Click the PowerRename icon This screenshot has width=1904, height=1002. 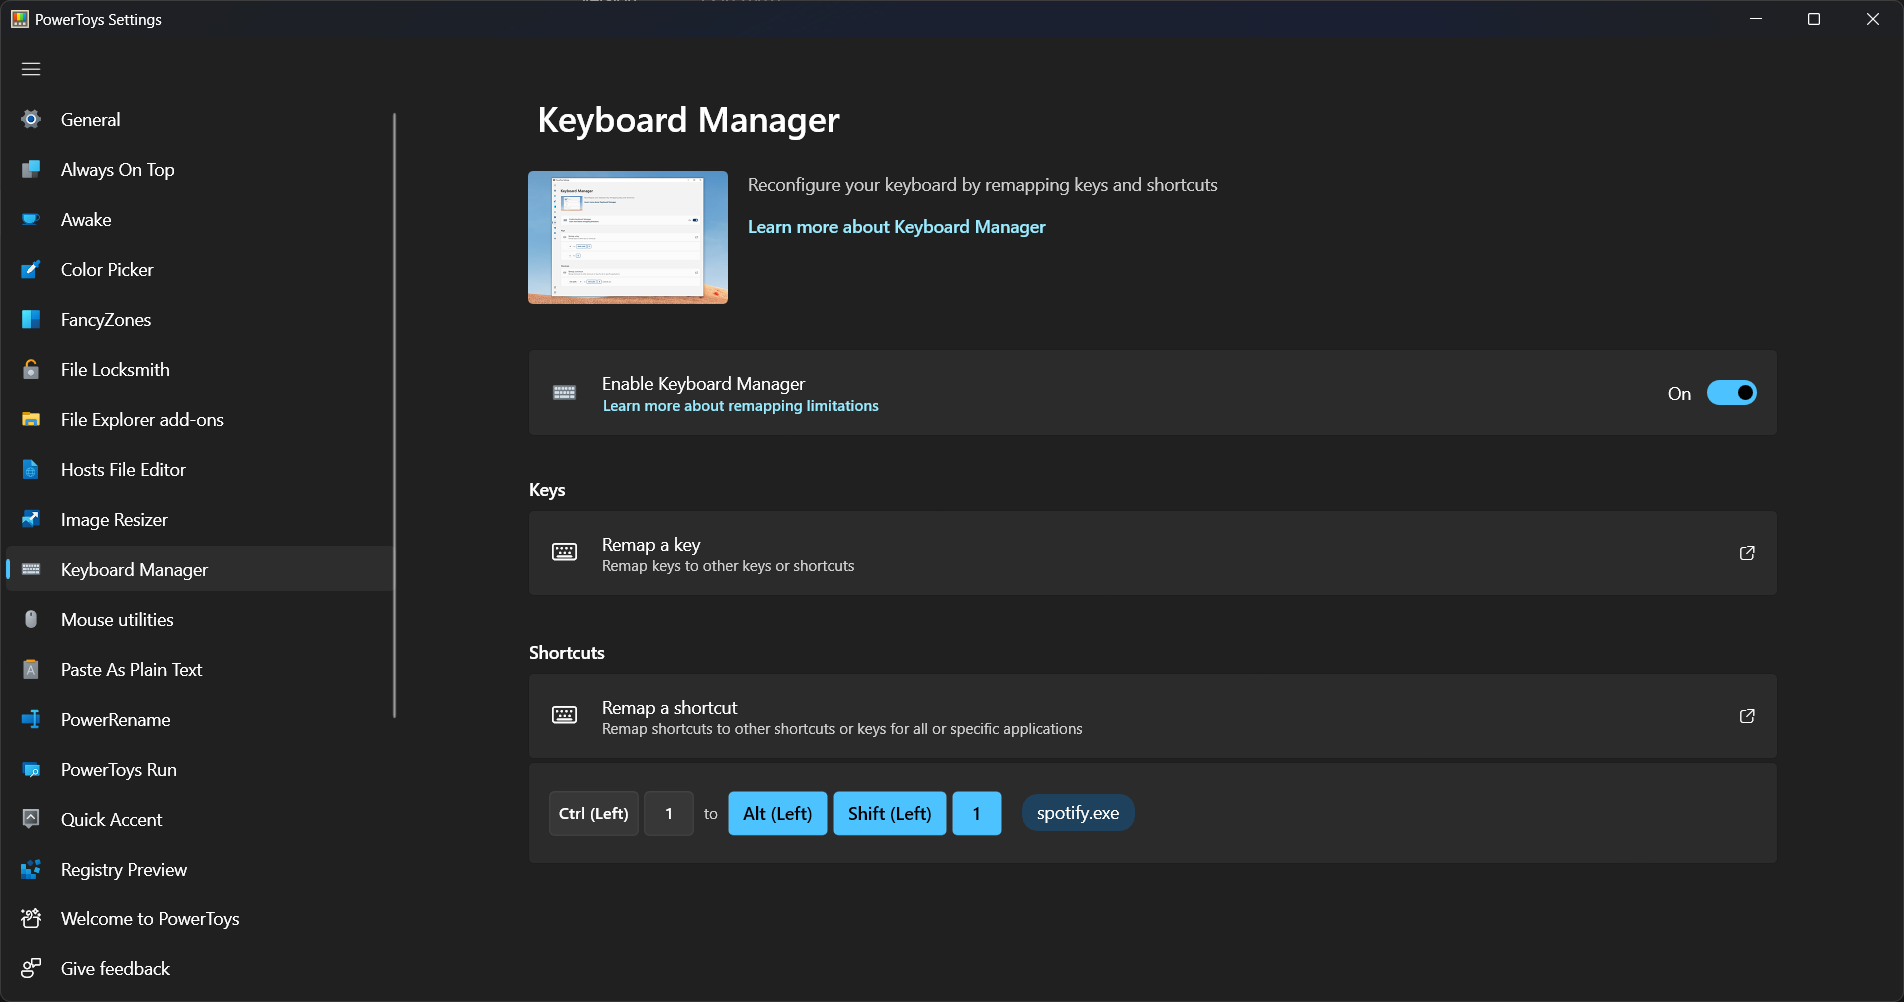(31, 719)
